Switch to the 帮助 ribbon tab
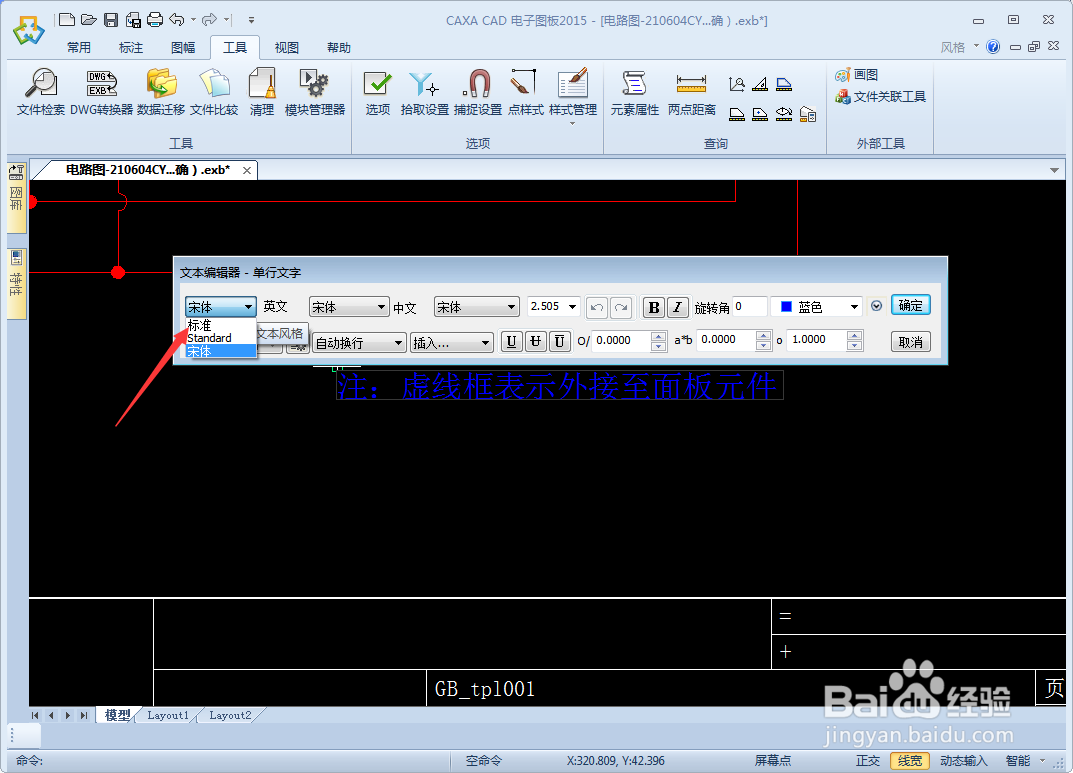 [x=339, y=47]
